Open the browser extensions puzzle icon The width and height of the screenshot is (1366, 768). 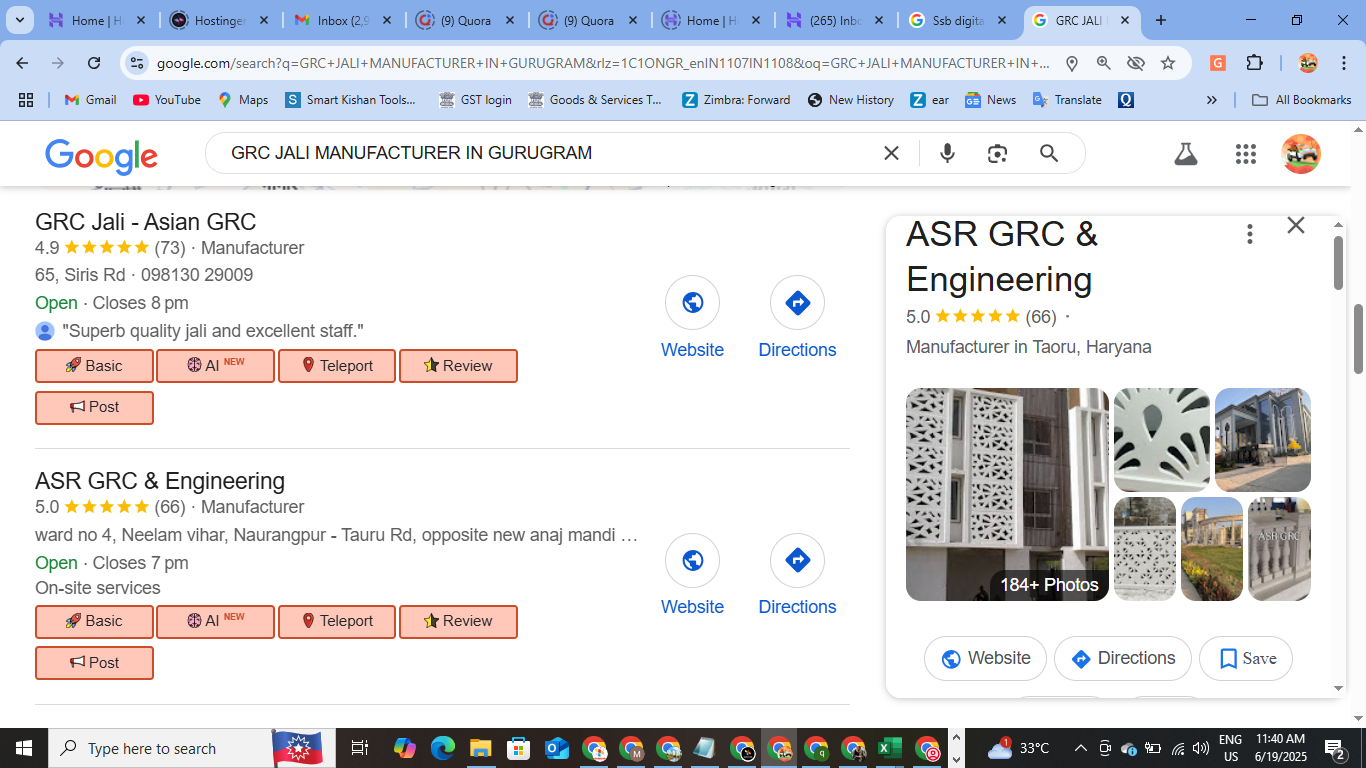tap(1254, 62)
